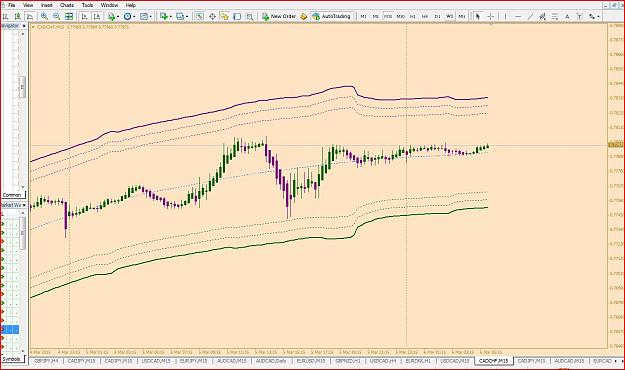The width and height of the screenshot is (625, 370).
Task: Open the File menu
Action: 12,5
